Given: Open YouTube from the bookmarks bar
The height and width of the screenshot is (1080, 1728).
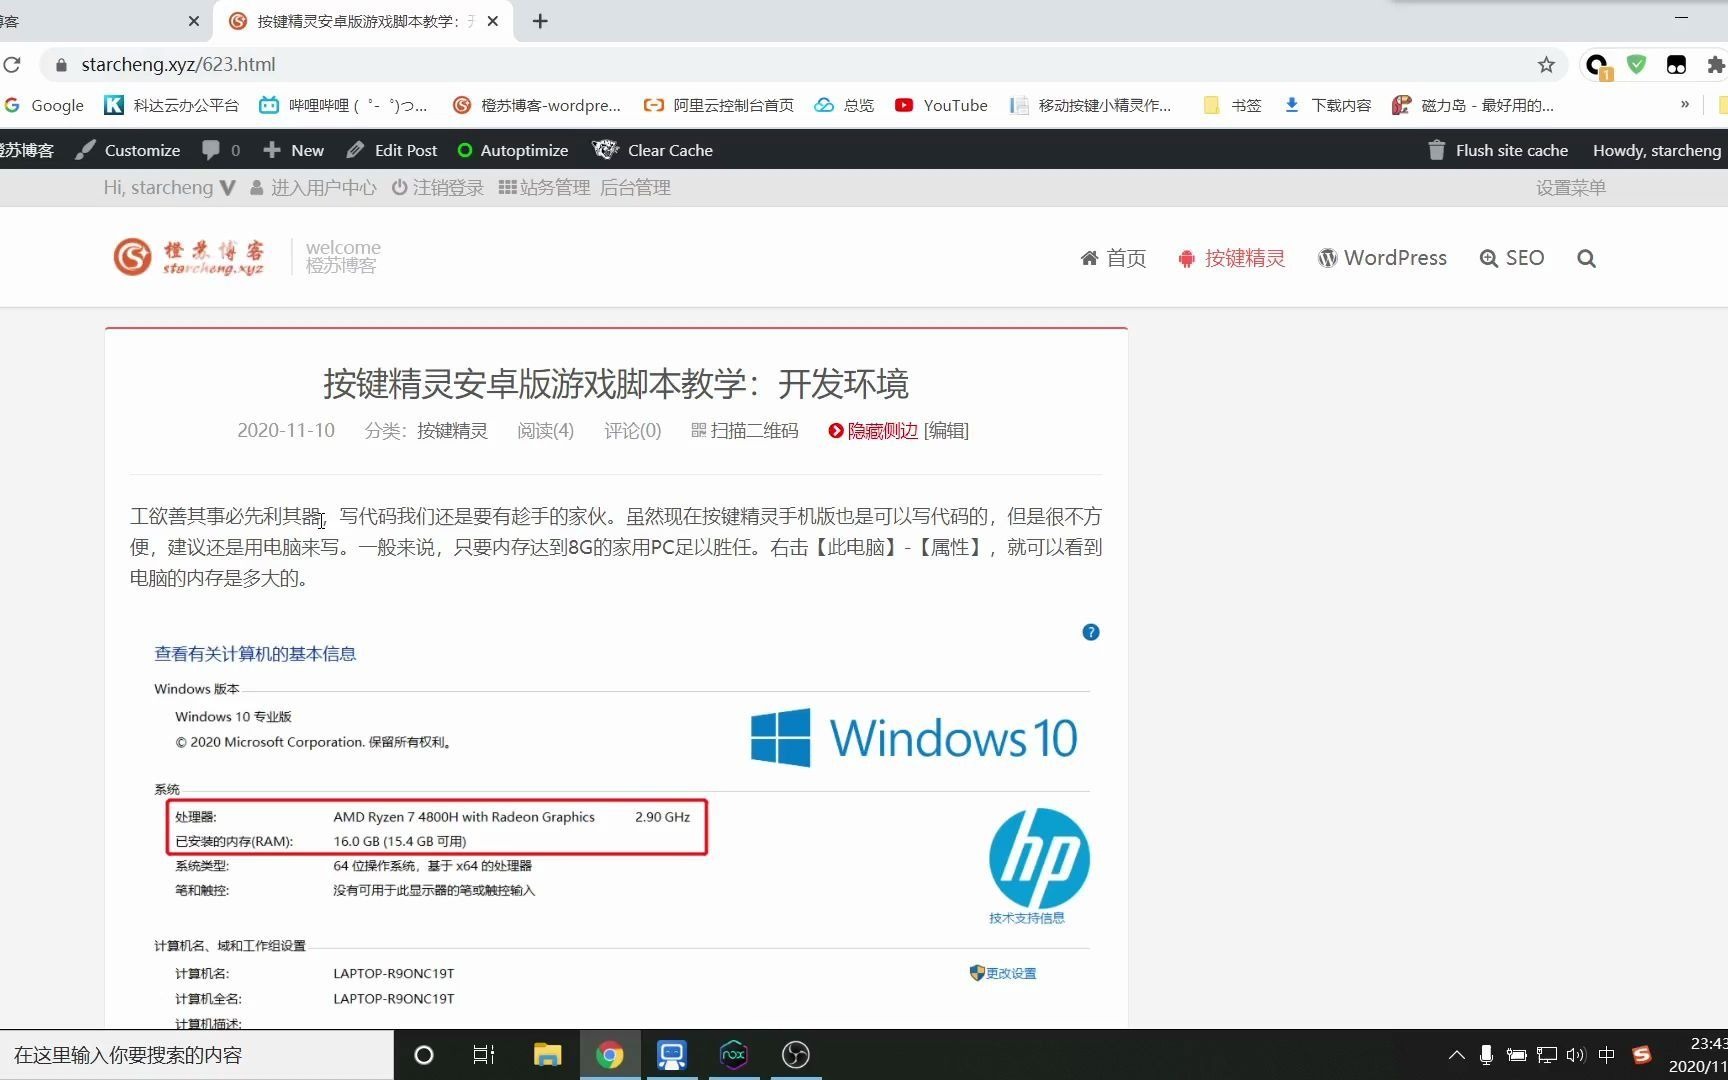Looking at the screenshot, I should click(x=939, y=105).
